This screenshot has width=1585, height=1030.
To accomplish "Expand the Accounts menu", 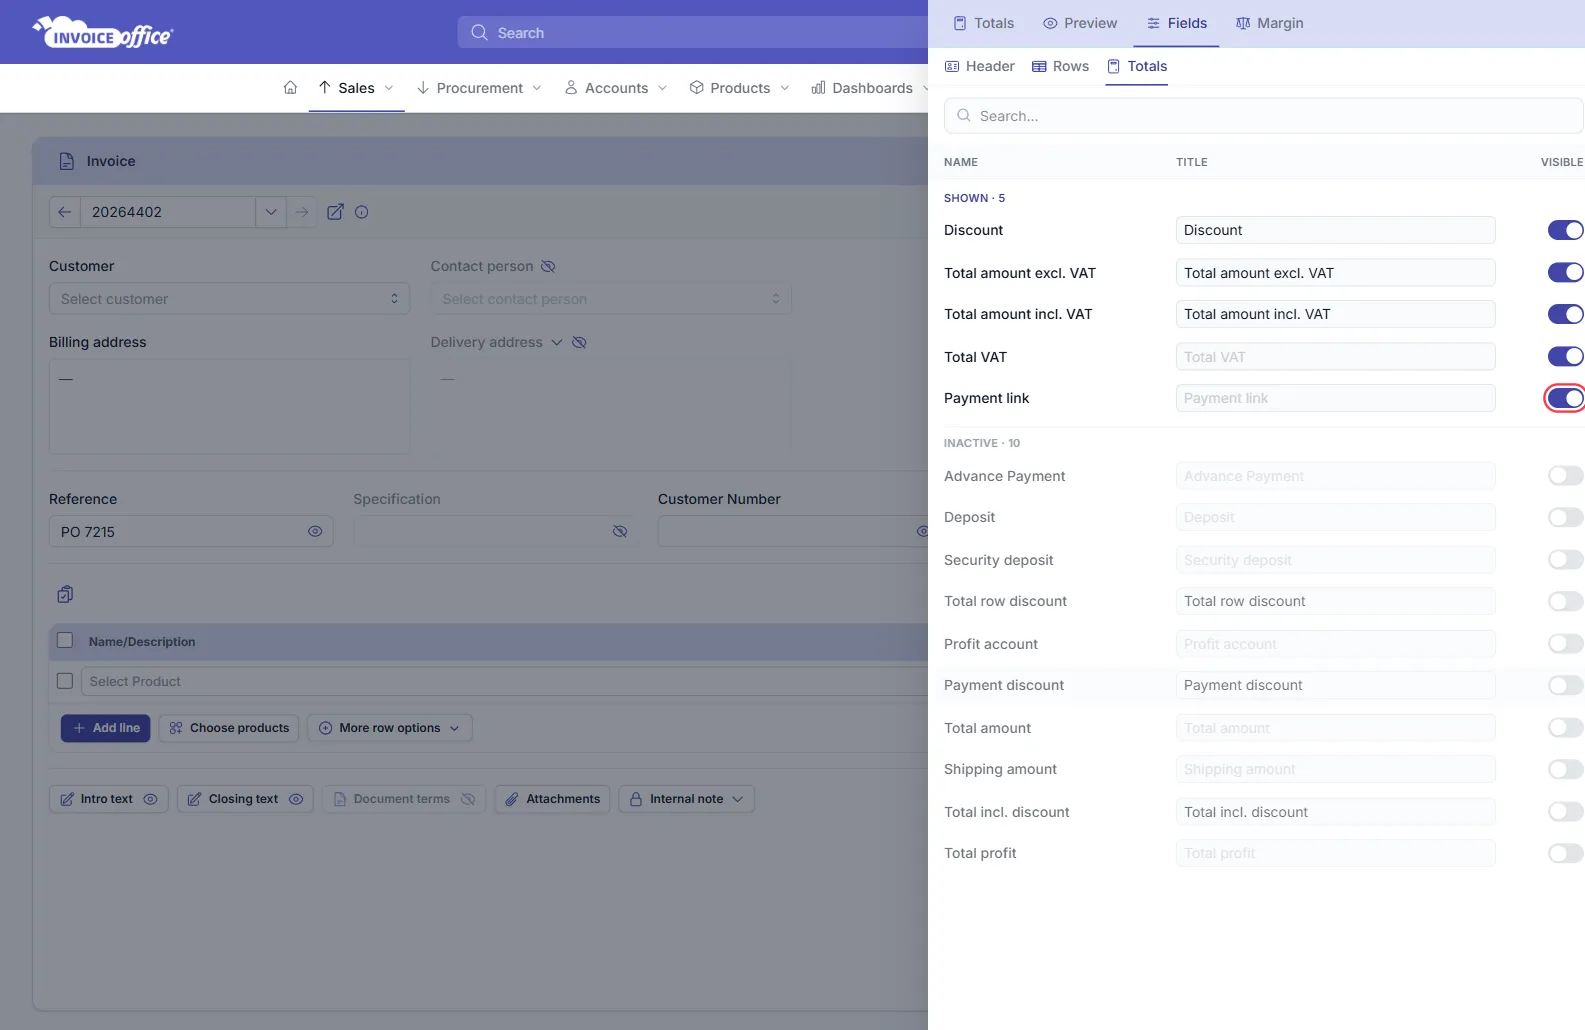I will (616, 88).
